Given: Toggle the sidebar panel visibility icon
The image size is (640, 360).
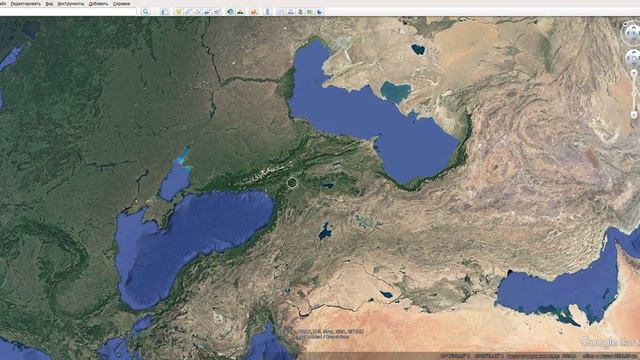Looking at the screenshot, I should pos(164,12).
